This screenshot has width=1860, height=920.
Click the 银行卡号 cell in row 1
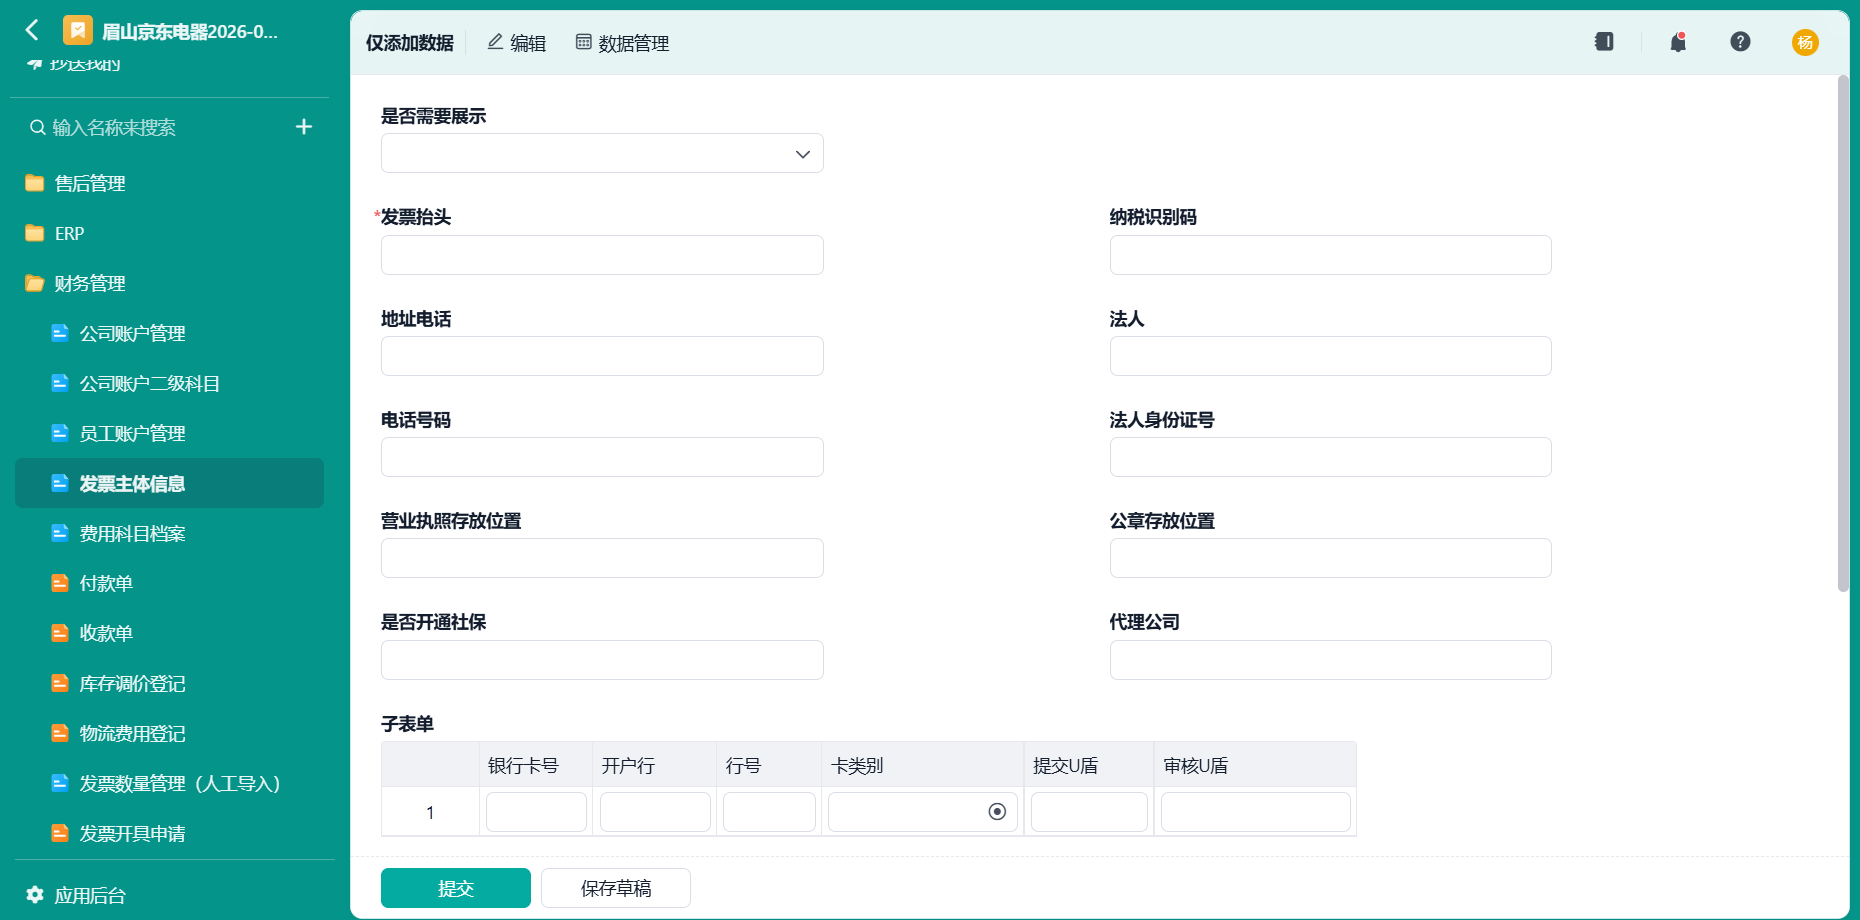[x=536, y=812]
